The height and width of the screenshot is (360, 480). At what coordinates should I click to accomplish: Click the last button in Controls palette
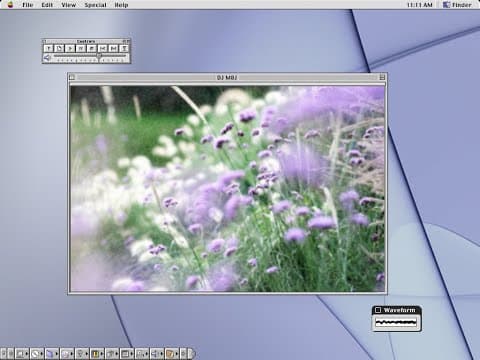coord(124,49)
